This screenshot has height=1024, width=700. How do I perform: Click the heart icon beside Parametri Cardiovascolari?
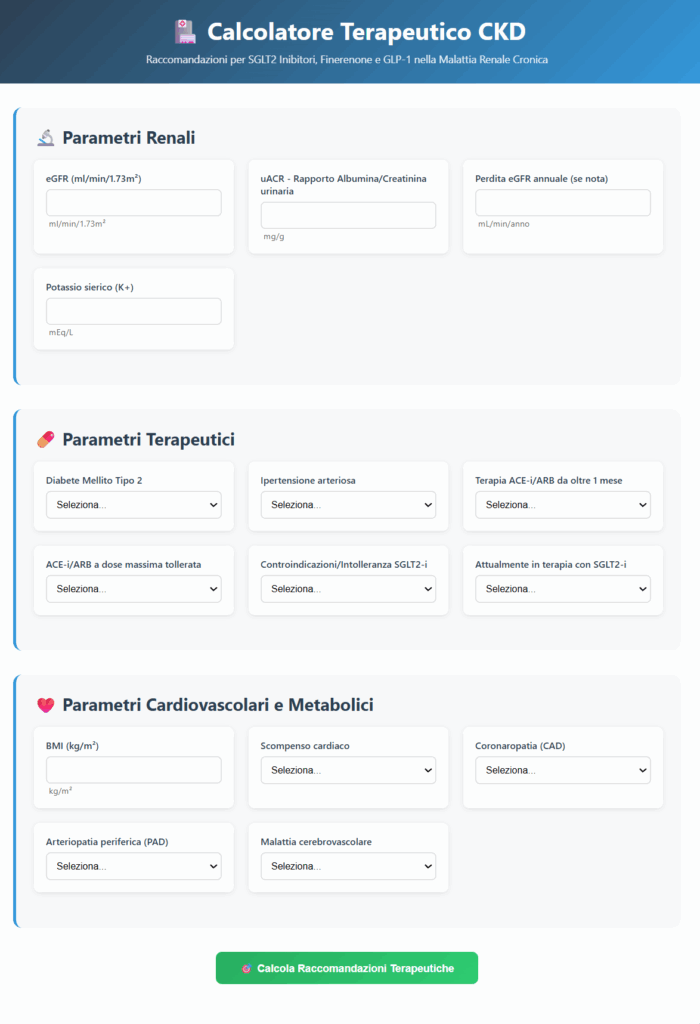pyautogui.click(x=45, y=705)
